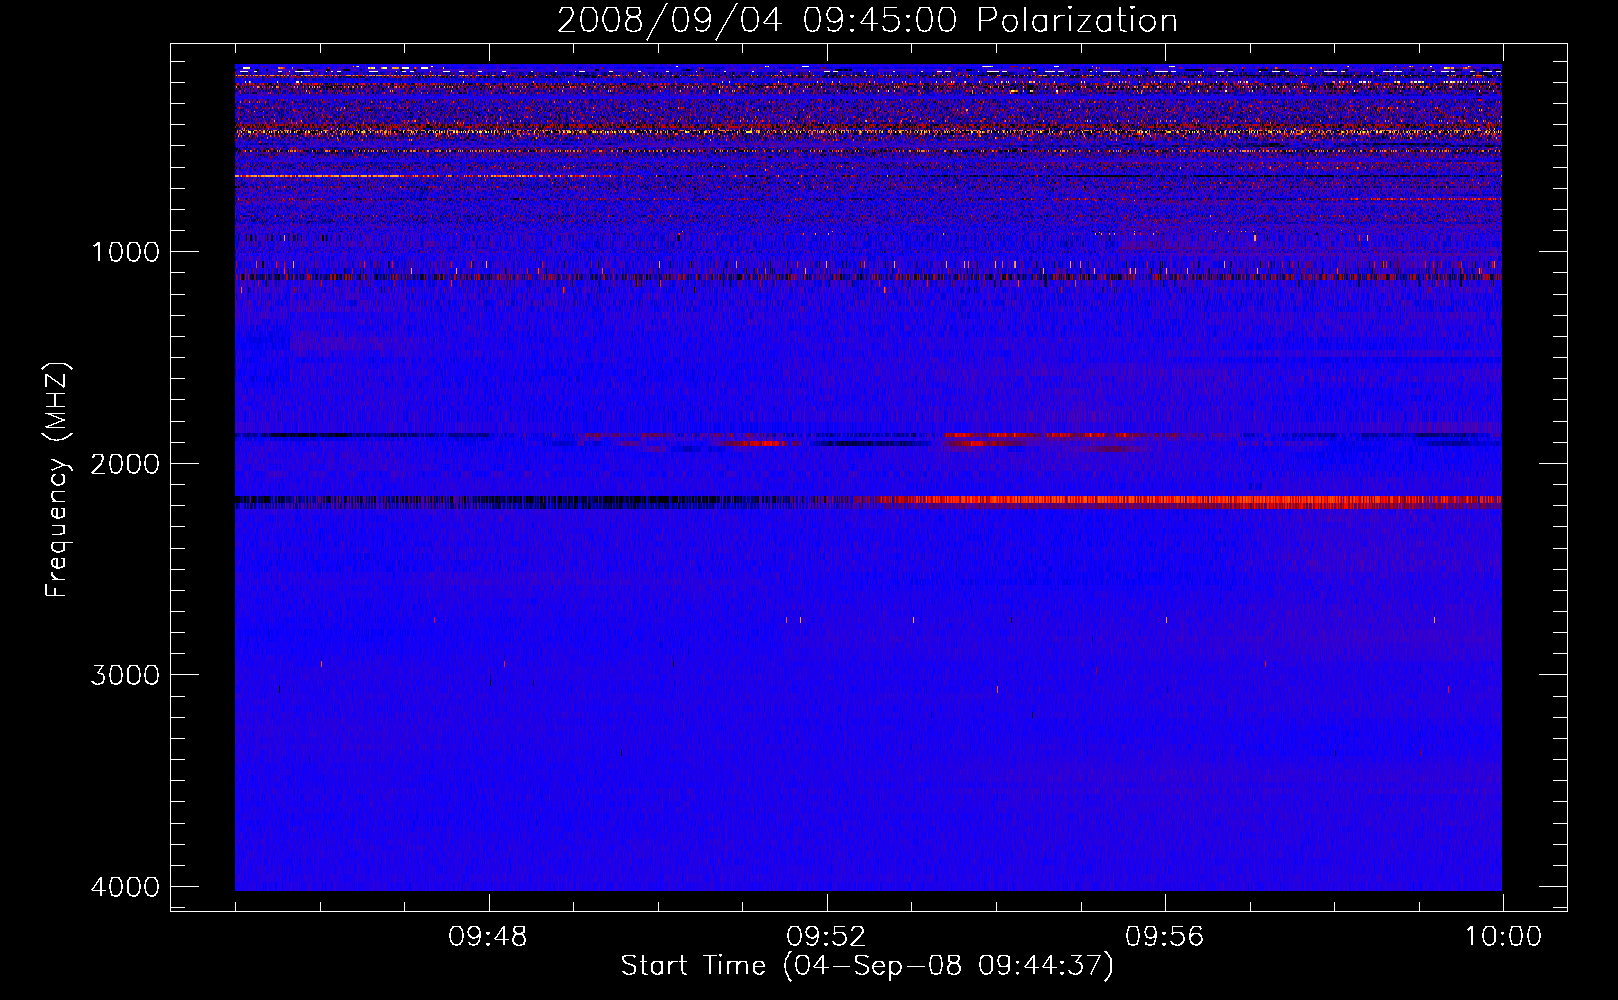Select the 3000 frequency tick label
Image resolution: width=1618 pixels, height=1000 pixels.
[x=125, y=675]
